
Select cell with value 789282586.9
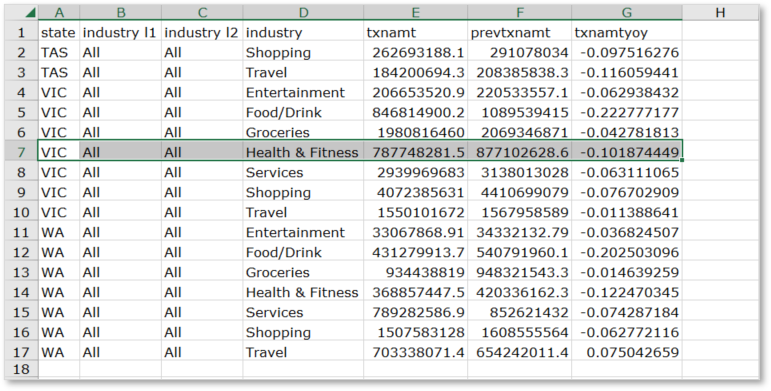tap(415, 312)
